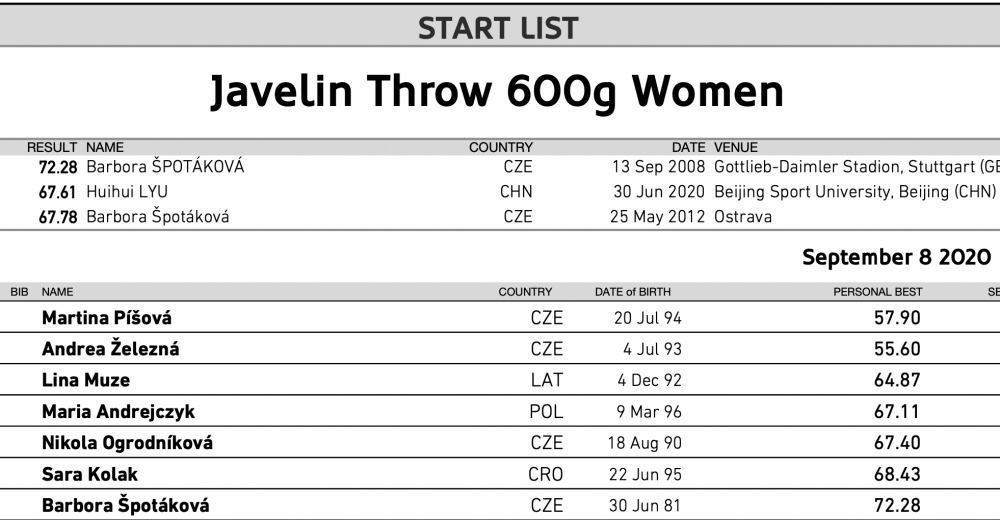This screenshot has width=1000, height=520.
Task: Click the START LIST header
Action: (x=498, y=29)
